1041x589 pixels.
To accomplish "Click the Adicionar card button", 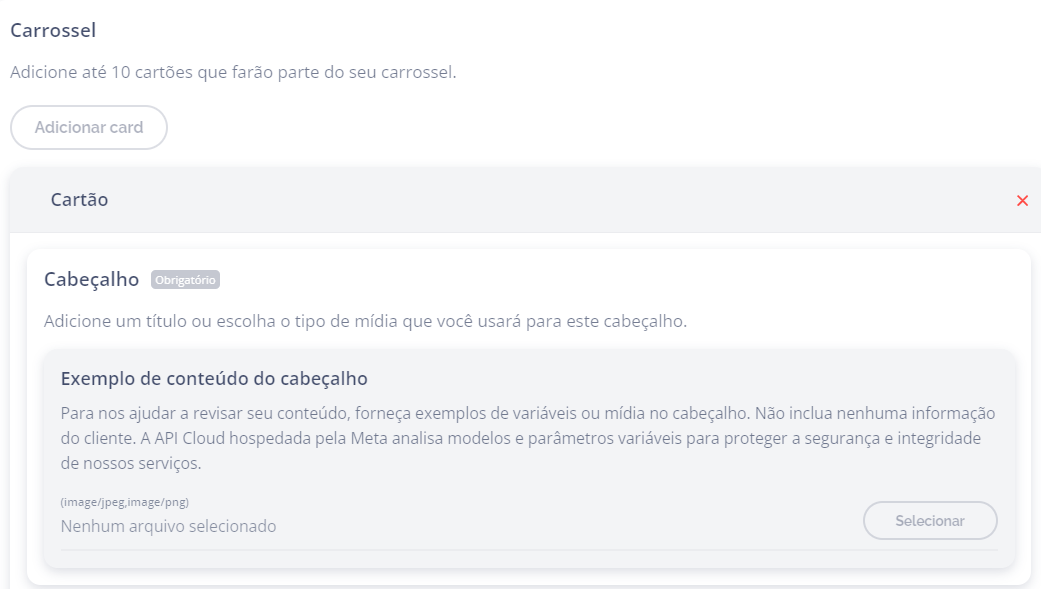I will 89,128.
